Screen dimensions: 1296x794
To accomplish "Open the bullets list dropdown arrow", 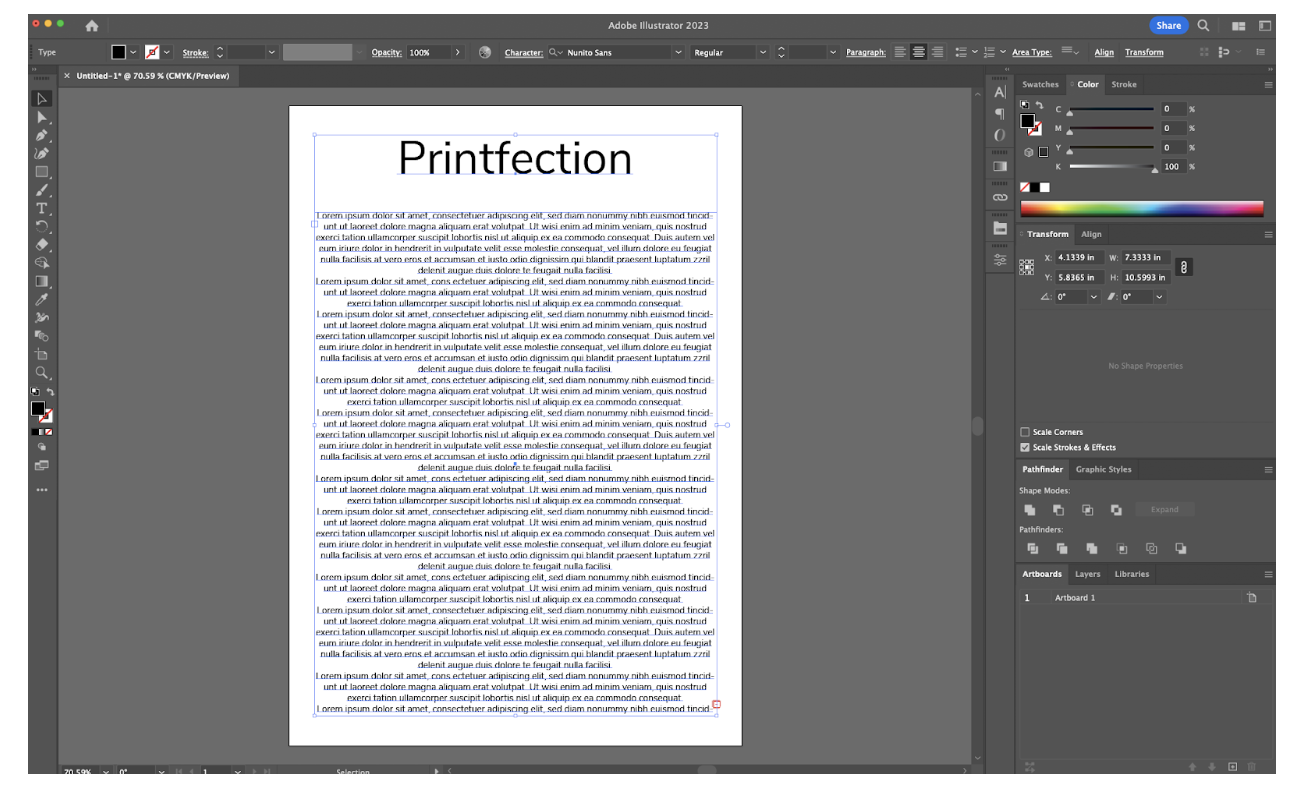I will tap(974, 52).
